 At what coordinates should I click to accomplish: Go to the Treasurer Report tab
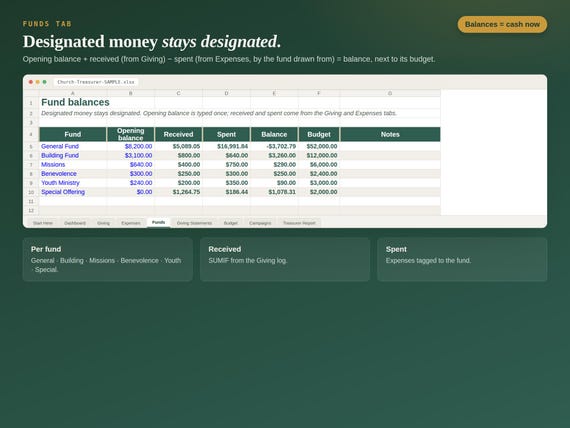pyautogui.click(x=299, y=223)
